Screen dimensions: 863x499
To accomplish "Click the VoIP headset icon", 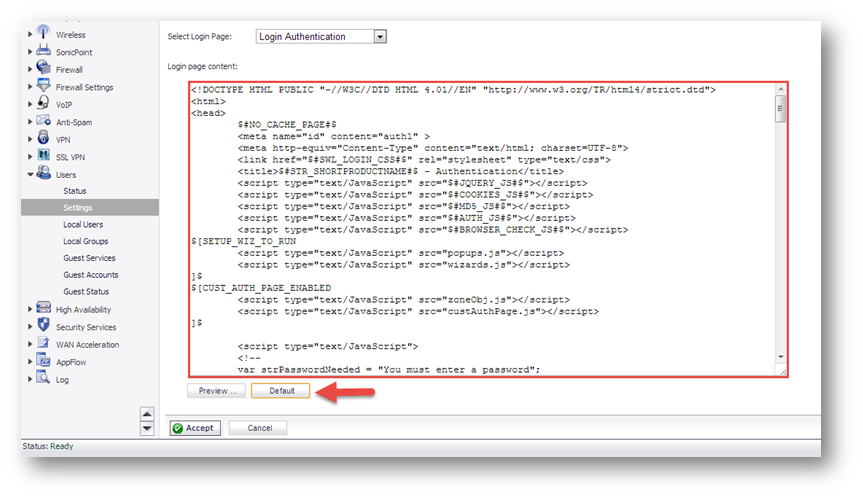I will click(x=44, y=104).
